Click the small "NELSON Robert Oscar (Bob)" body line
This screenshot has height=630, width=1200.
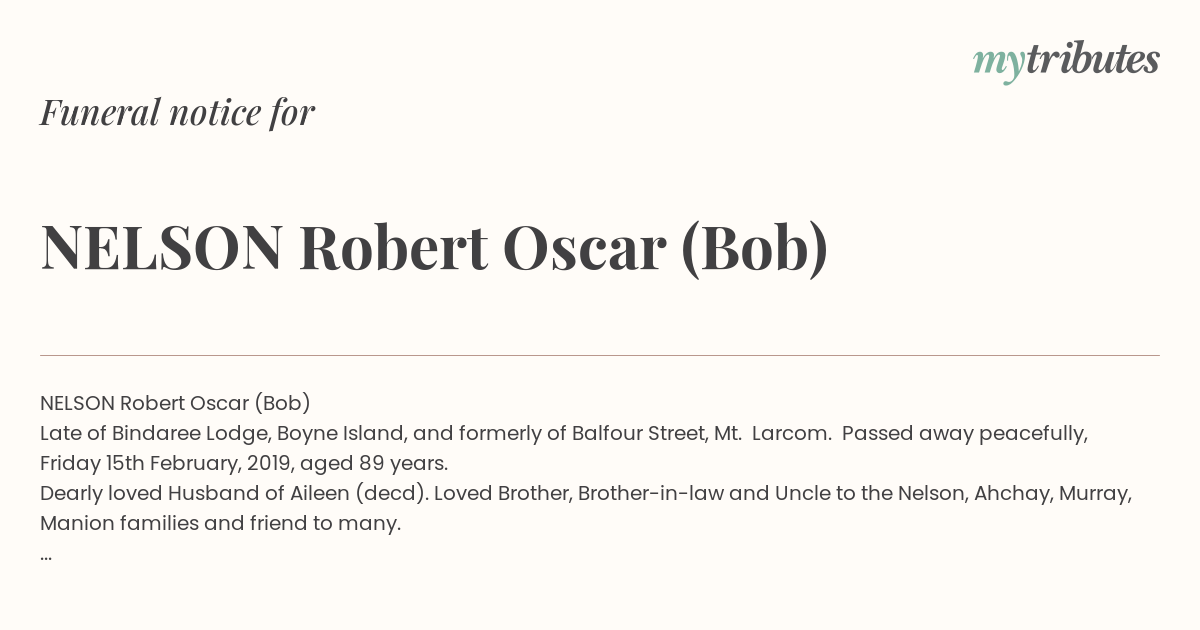tap(175, 403)
